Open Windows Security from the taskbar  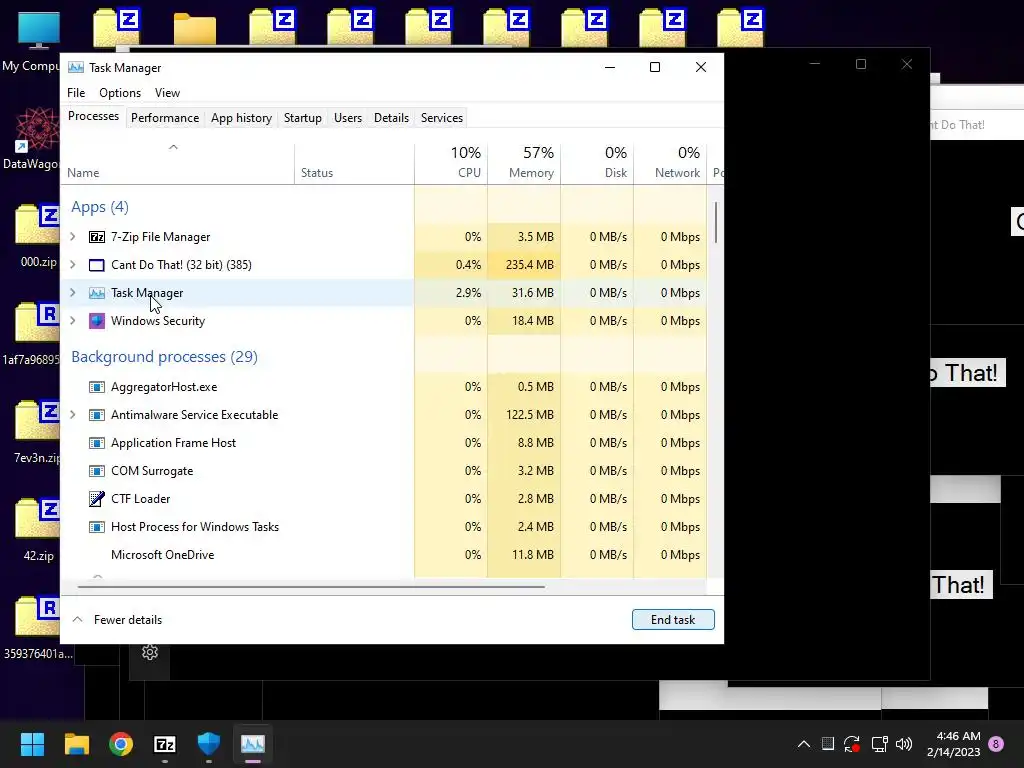(209, 744)
